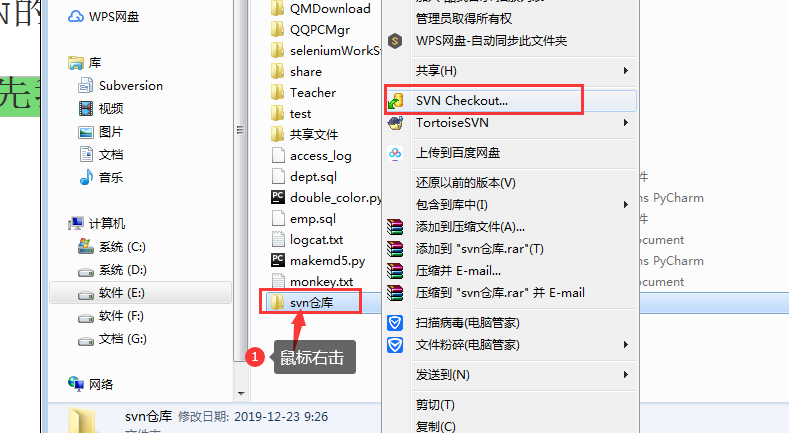Screen dimensions: 789x433
Task: Choose 还原以前的版本(V) from context menu
Action: 465,183
